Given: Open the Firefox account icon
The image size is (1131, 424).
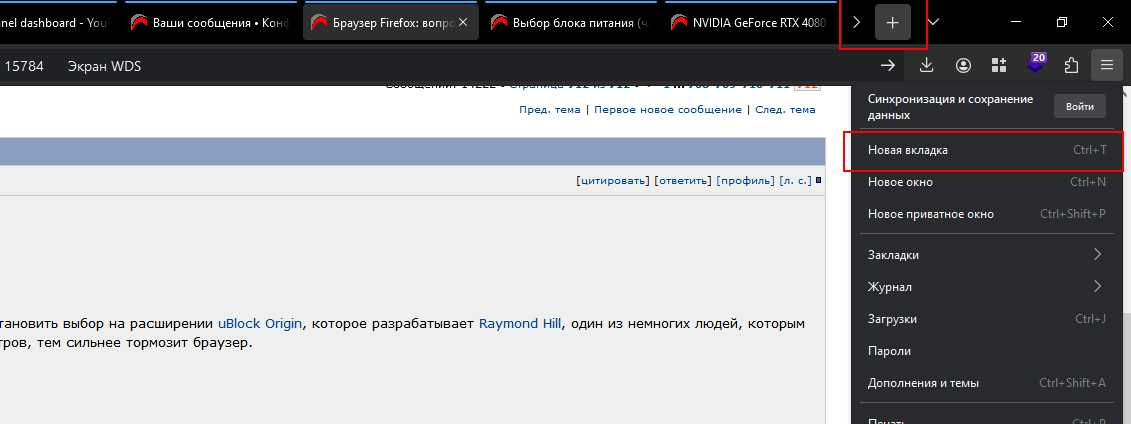Looking at the screenshot, I should click(x=963, y=66).
